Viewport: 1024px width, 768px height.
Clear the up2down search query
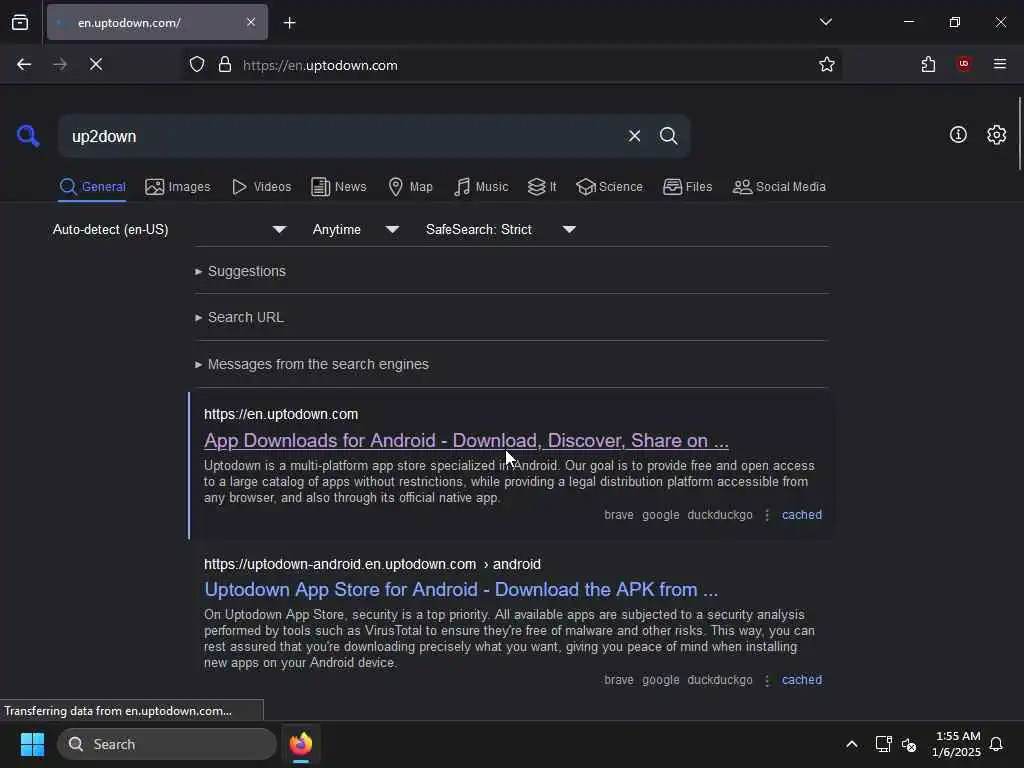coord(634,136)
